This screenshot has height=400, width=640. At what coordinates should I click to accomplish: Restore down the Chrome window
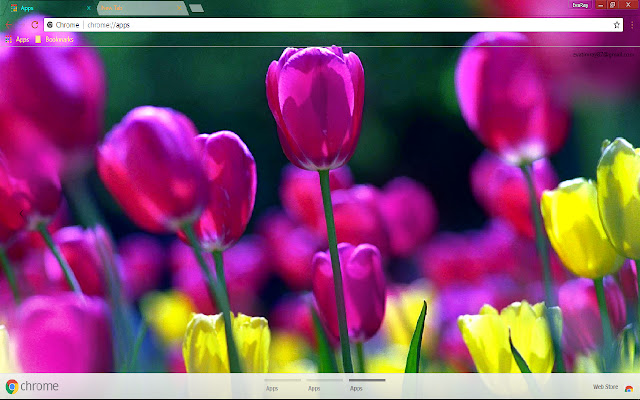[x=612, y=5]
